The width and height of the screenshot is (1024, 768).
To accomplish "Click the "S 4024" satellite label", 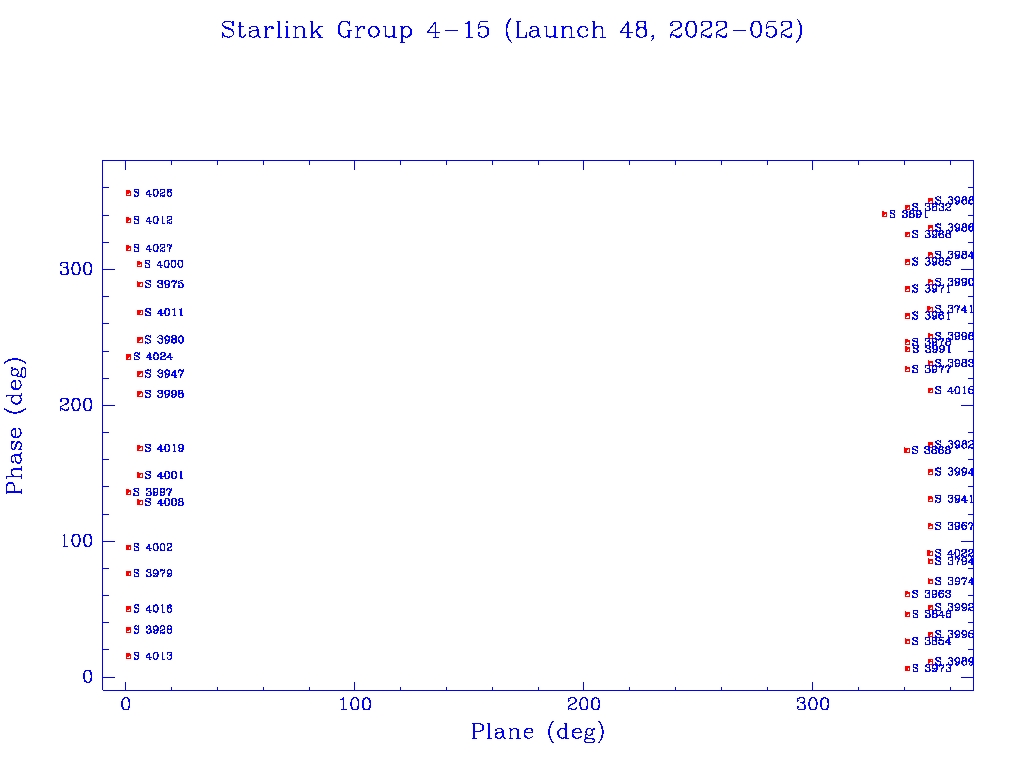I will [153, 357].
